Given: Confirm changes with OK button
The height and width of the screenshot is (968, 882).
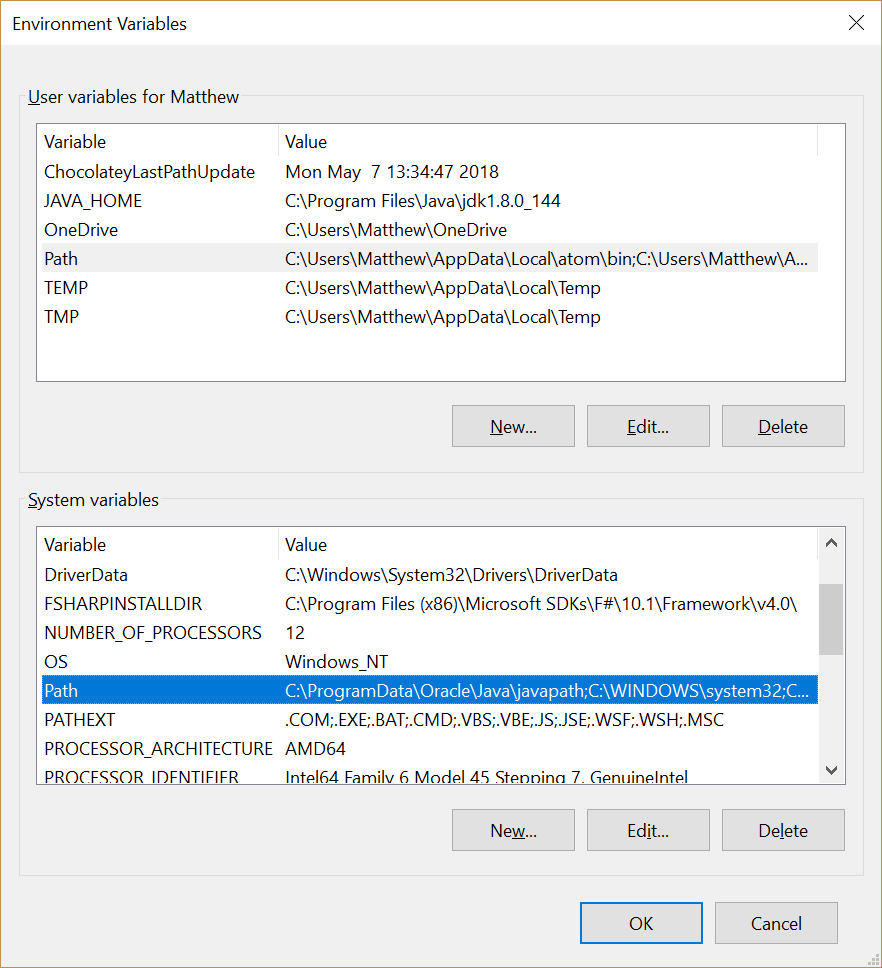Looking at the screenshot, I should (641, 924).
